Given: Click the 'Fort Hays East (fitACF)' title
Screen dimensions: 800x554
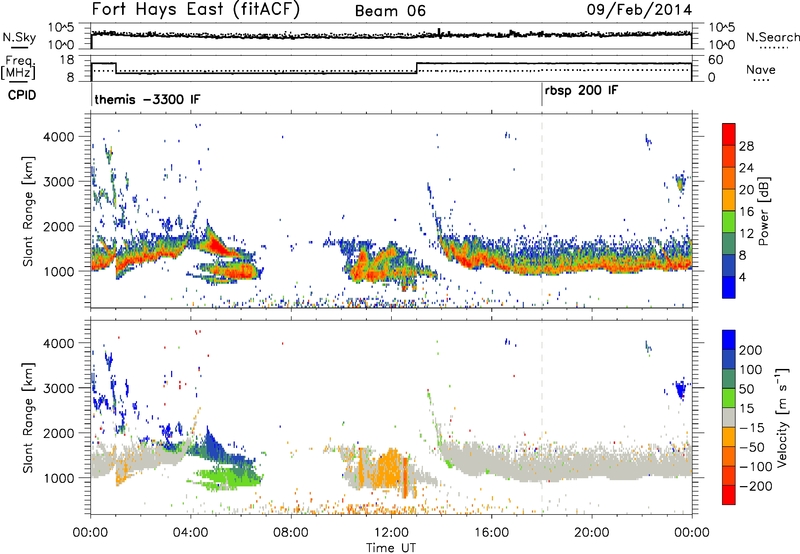Looking at the screenshot, I should click(195, 10).
